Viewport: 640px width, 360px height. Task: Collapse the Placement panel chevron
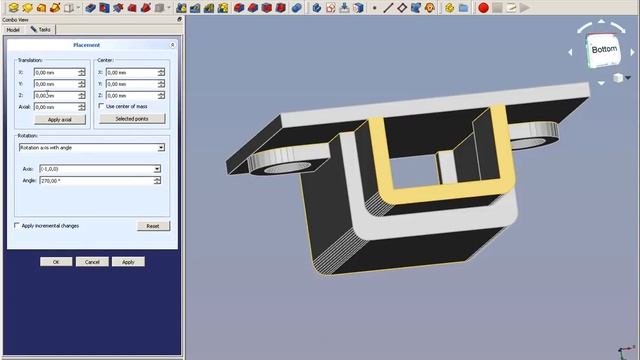tap(172, 45)
